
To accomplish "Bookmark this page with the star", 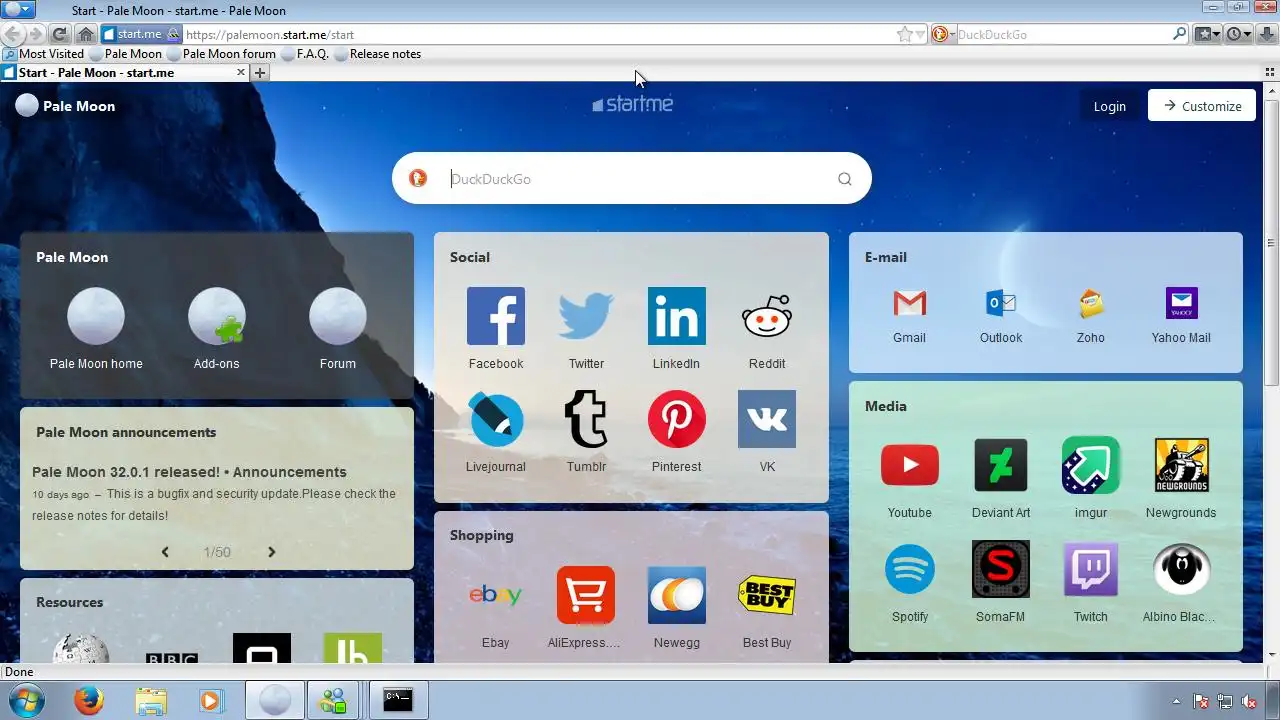I will 904,34.
